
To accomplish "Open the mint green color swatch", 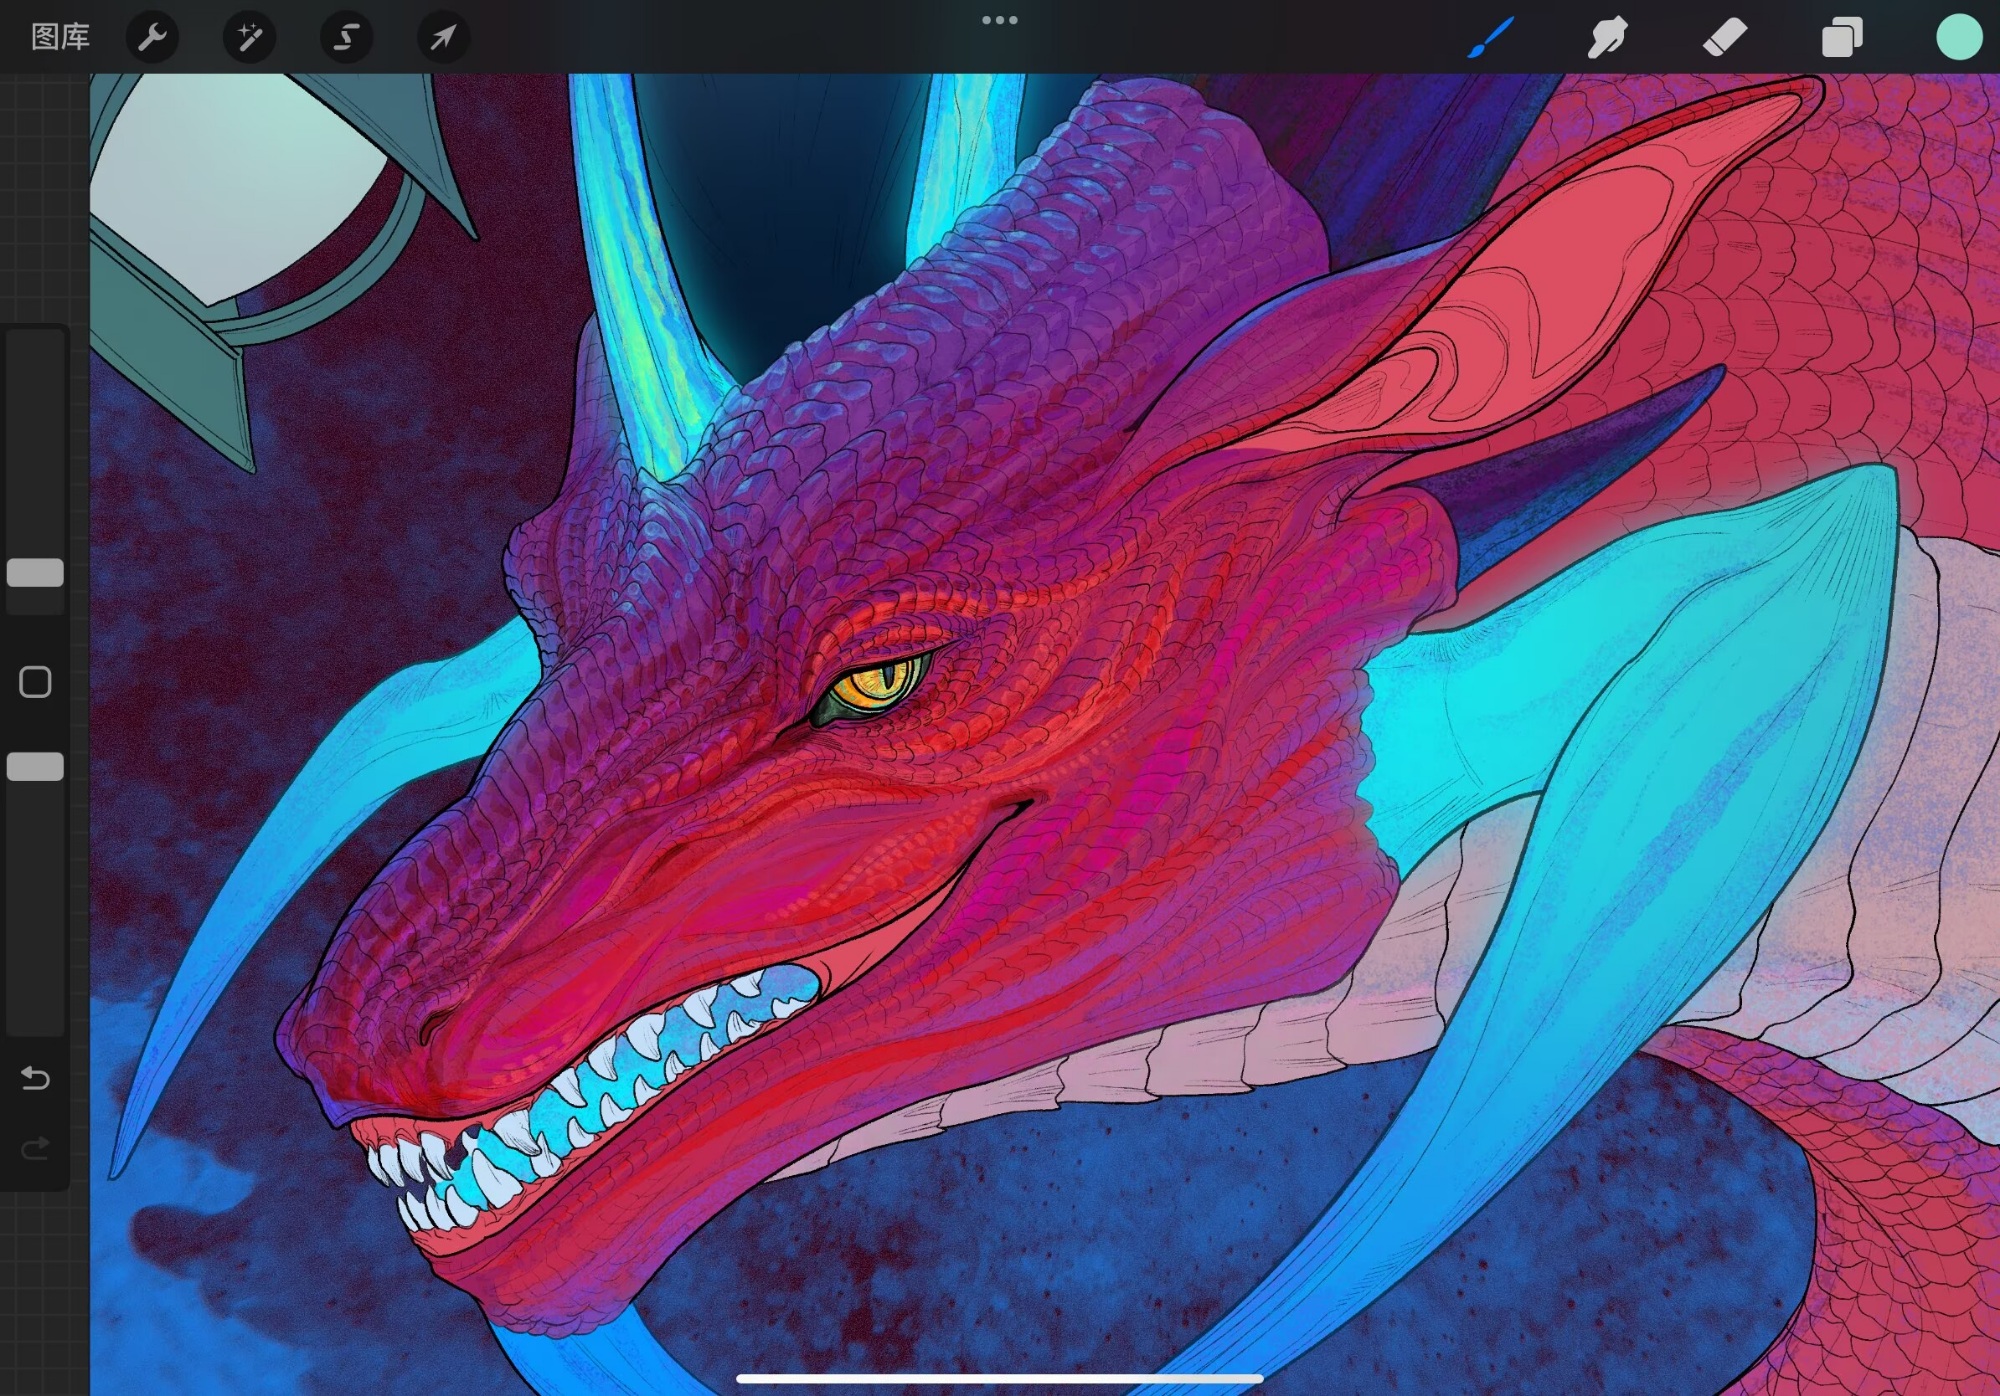I will tap(1958, 38).
